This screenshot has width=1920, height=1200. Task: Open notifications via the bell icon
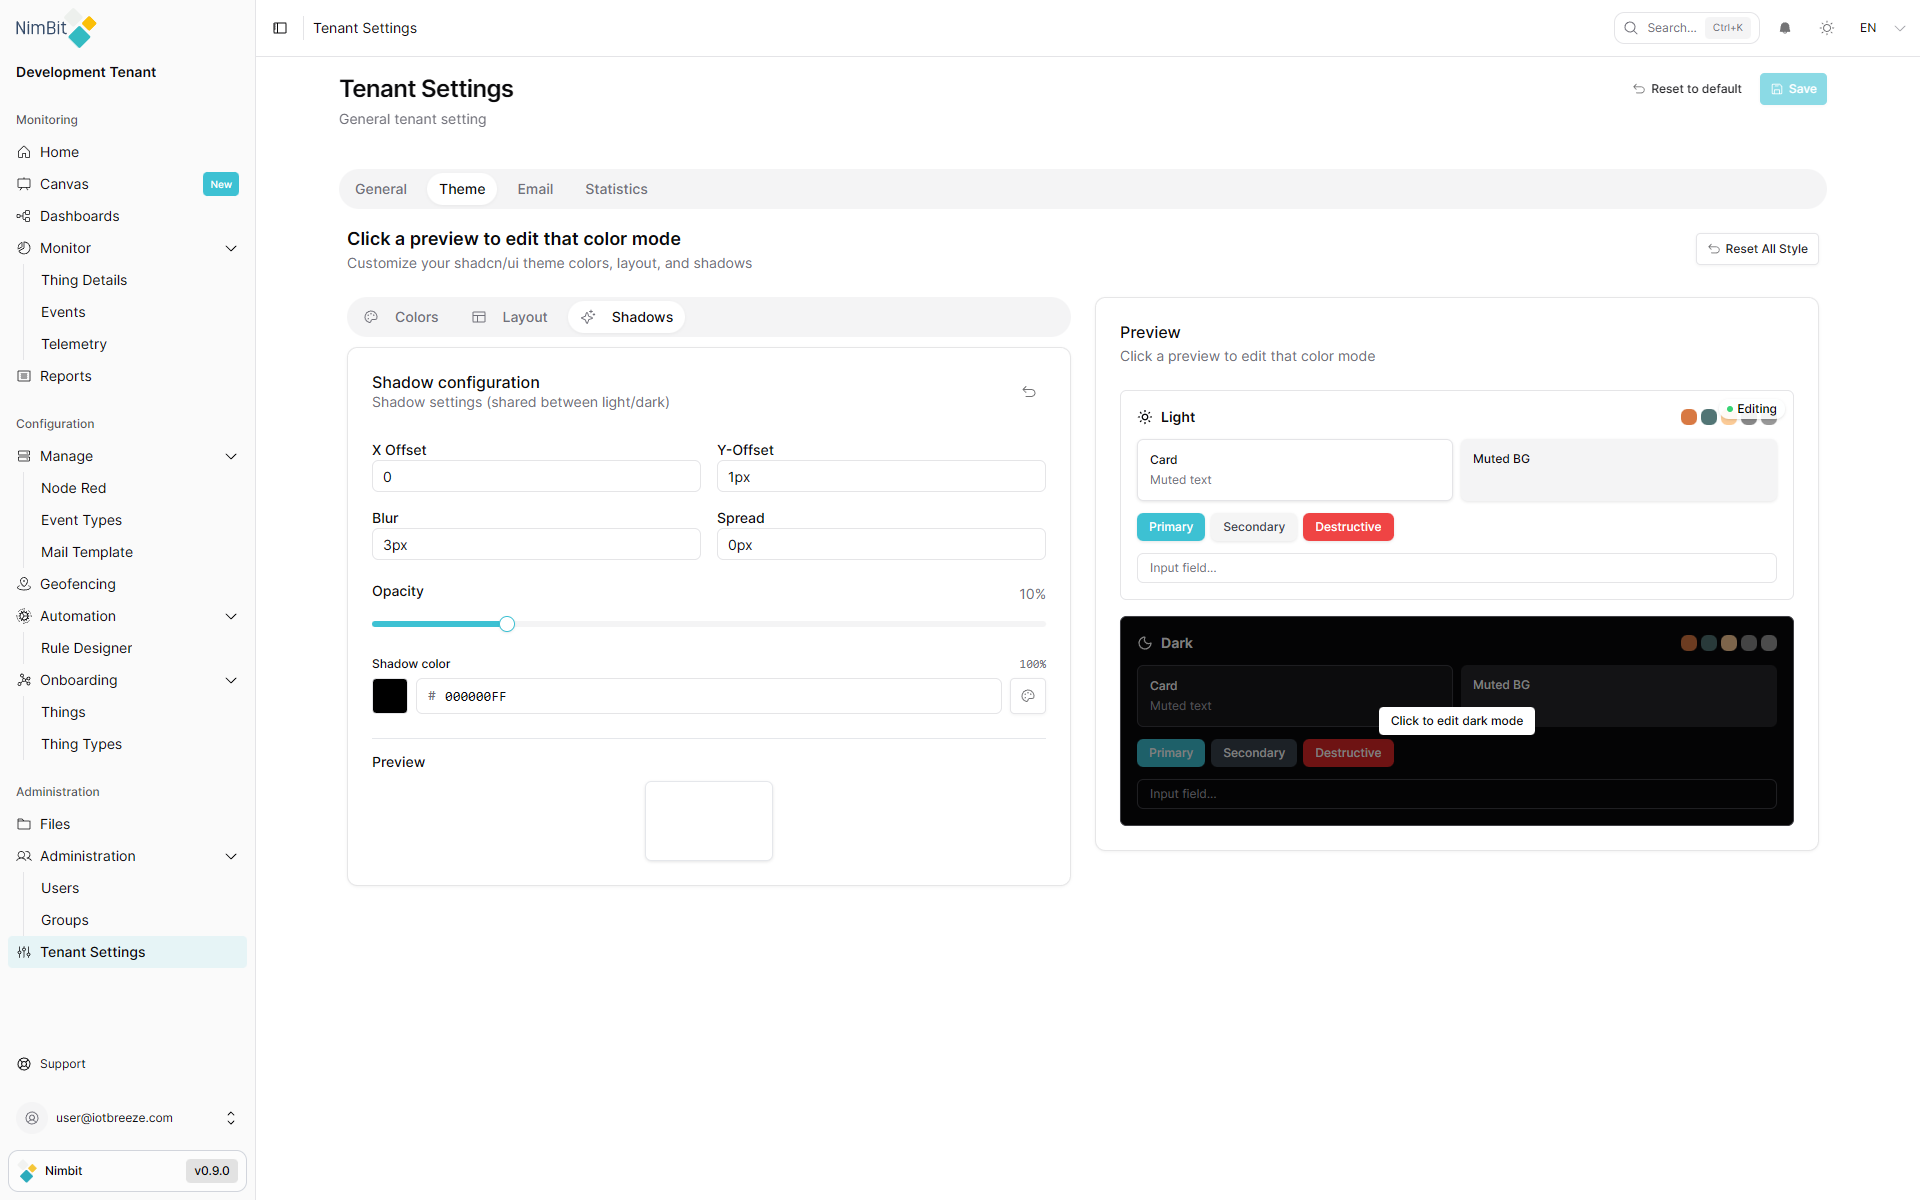point(1785,28)
